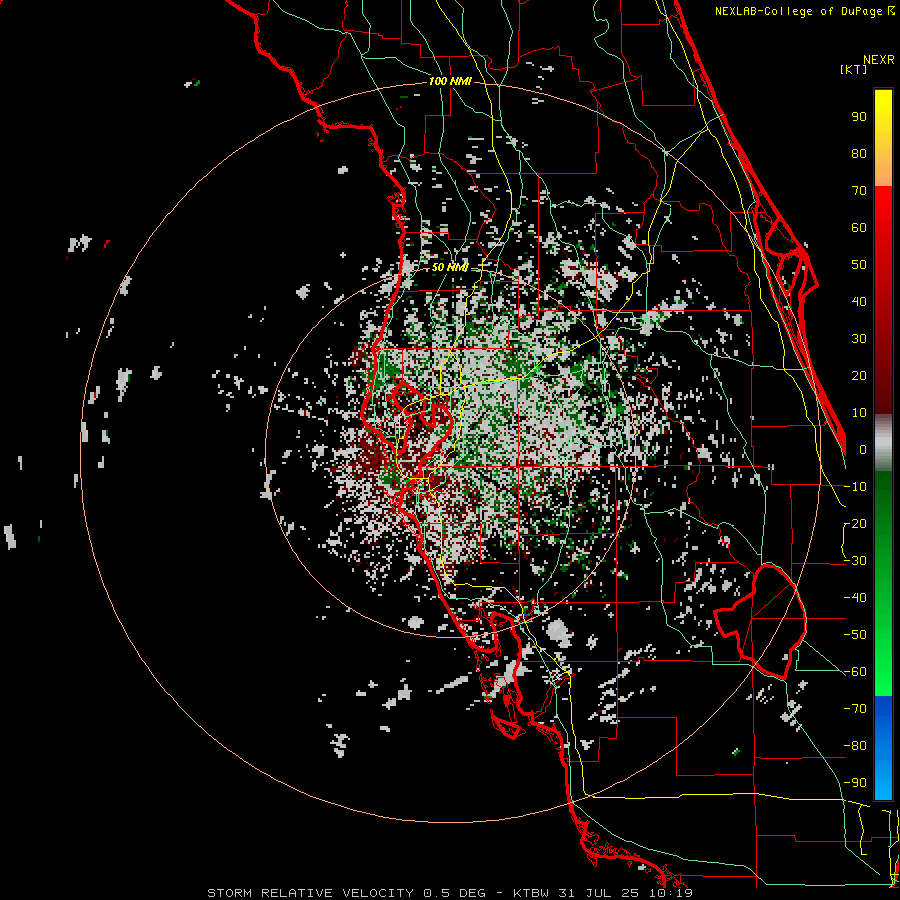Click the positive 30 knots scale label
The width and height of the screenshot is (900, 900).
click(859, 339)
